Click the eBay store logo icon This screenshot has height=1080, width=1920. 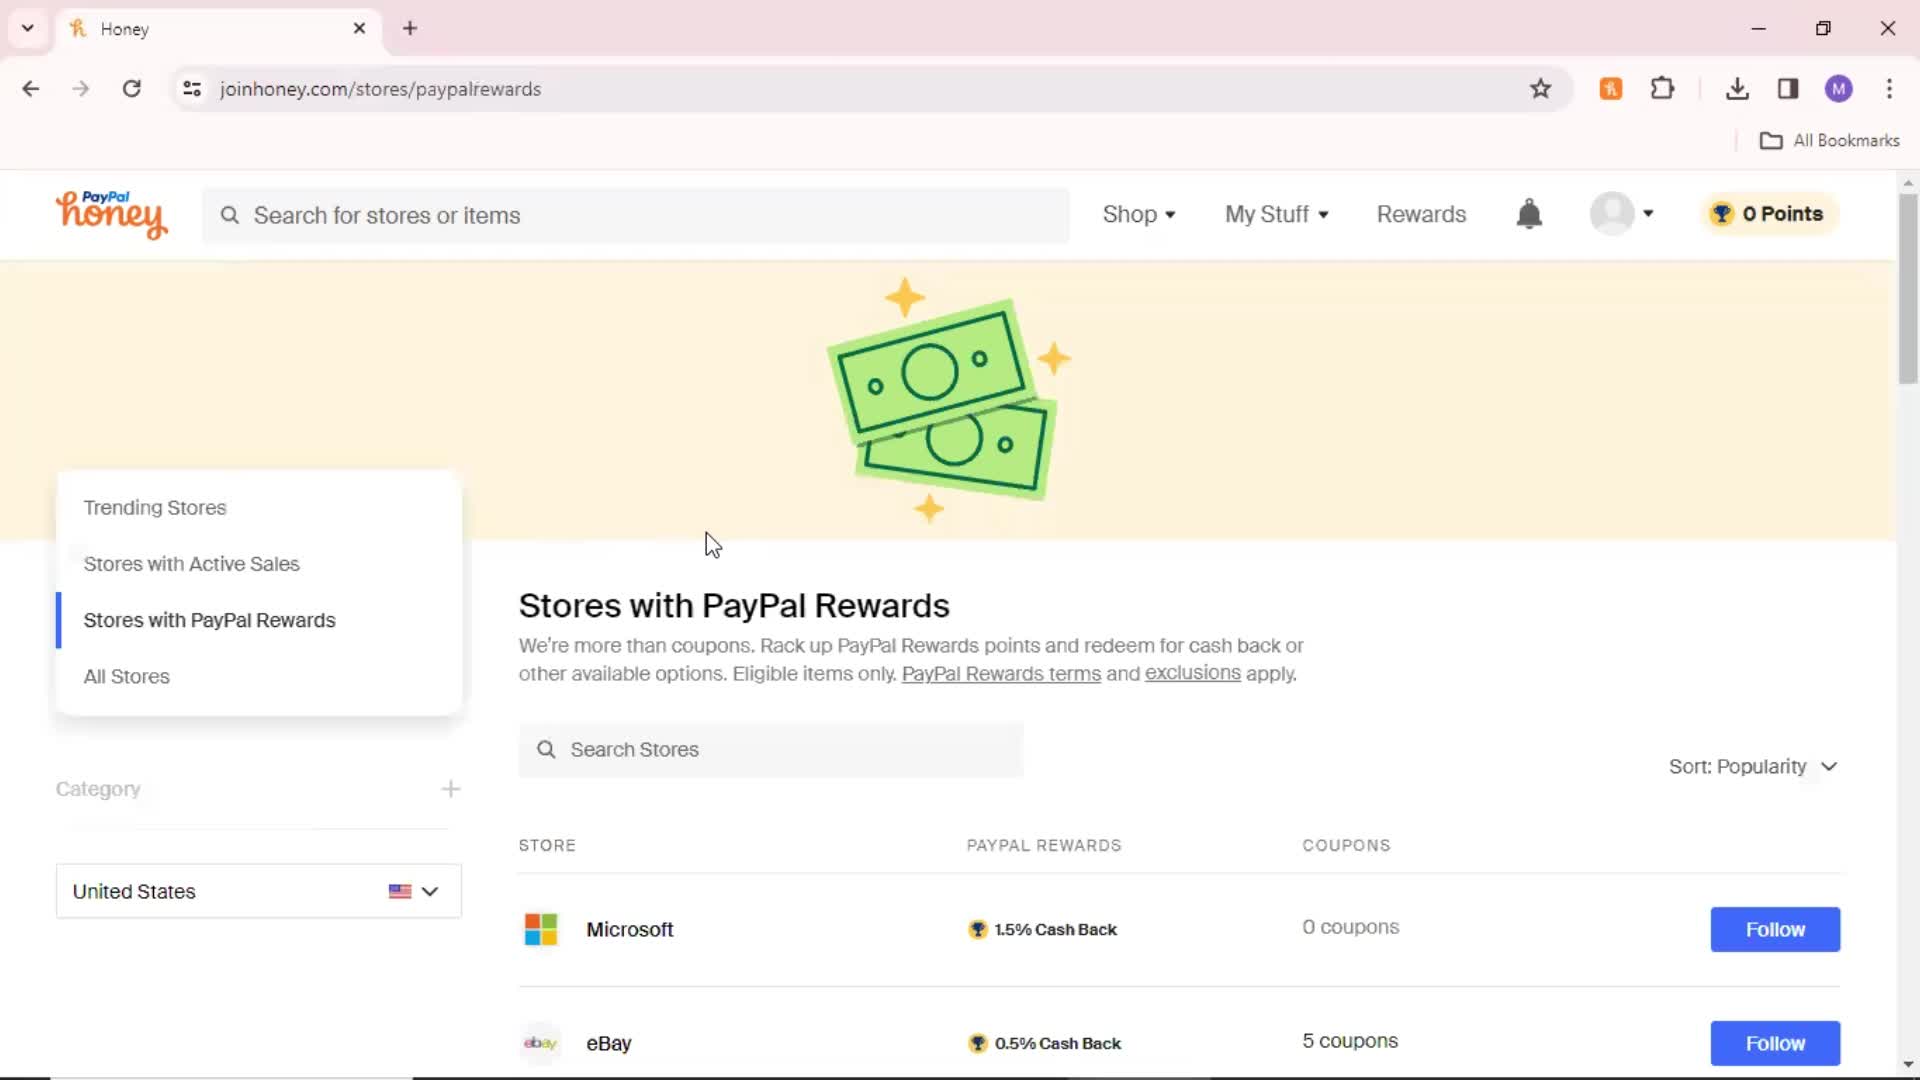(541, 1043)
